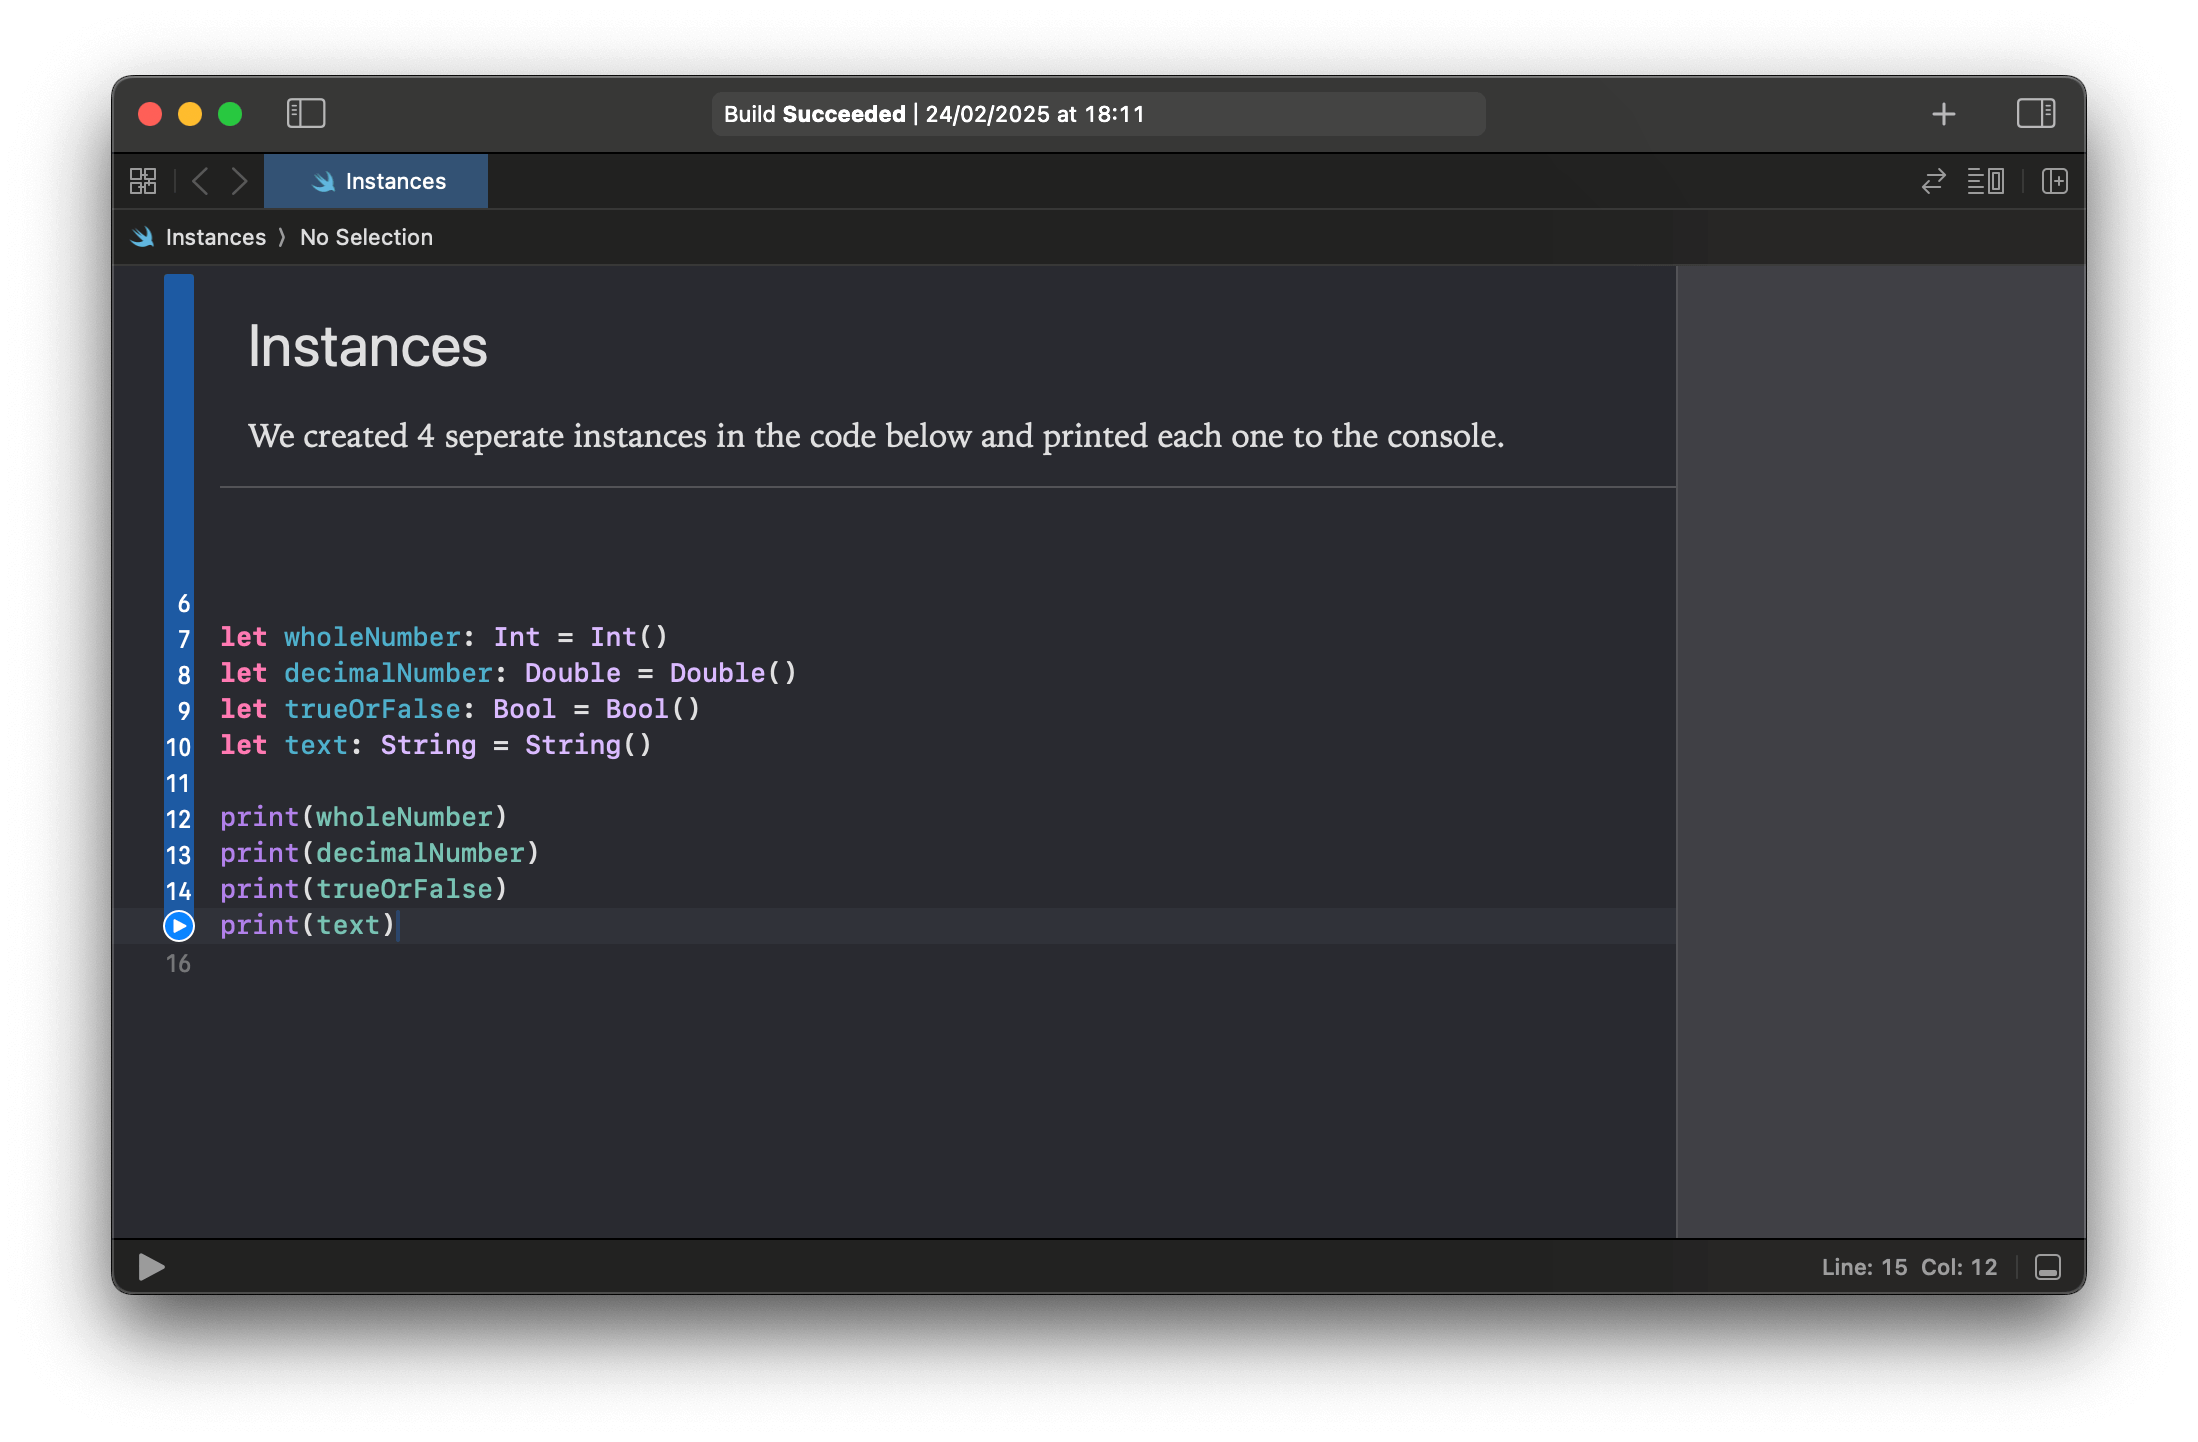Run playground with bottom play button
Viewport: 2198px width, 1442px height.
[x=151, y=1267]
